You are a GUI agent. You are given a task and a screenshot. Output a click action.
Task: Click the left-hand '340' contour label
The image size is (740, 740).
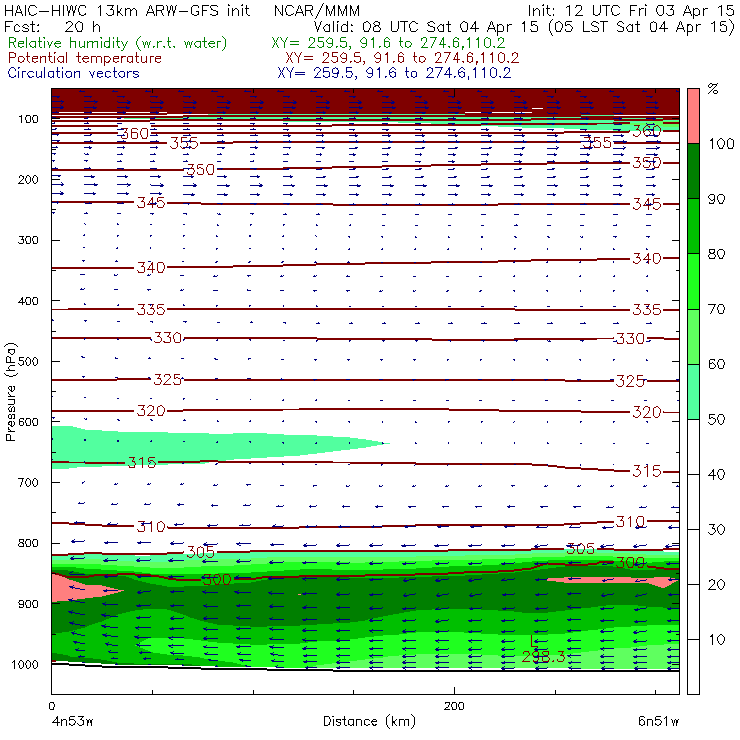151,268
